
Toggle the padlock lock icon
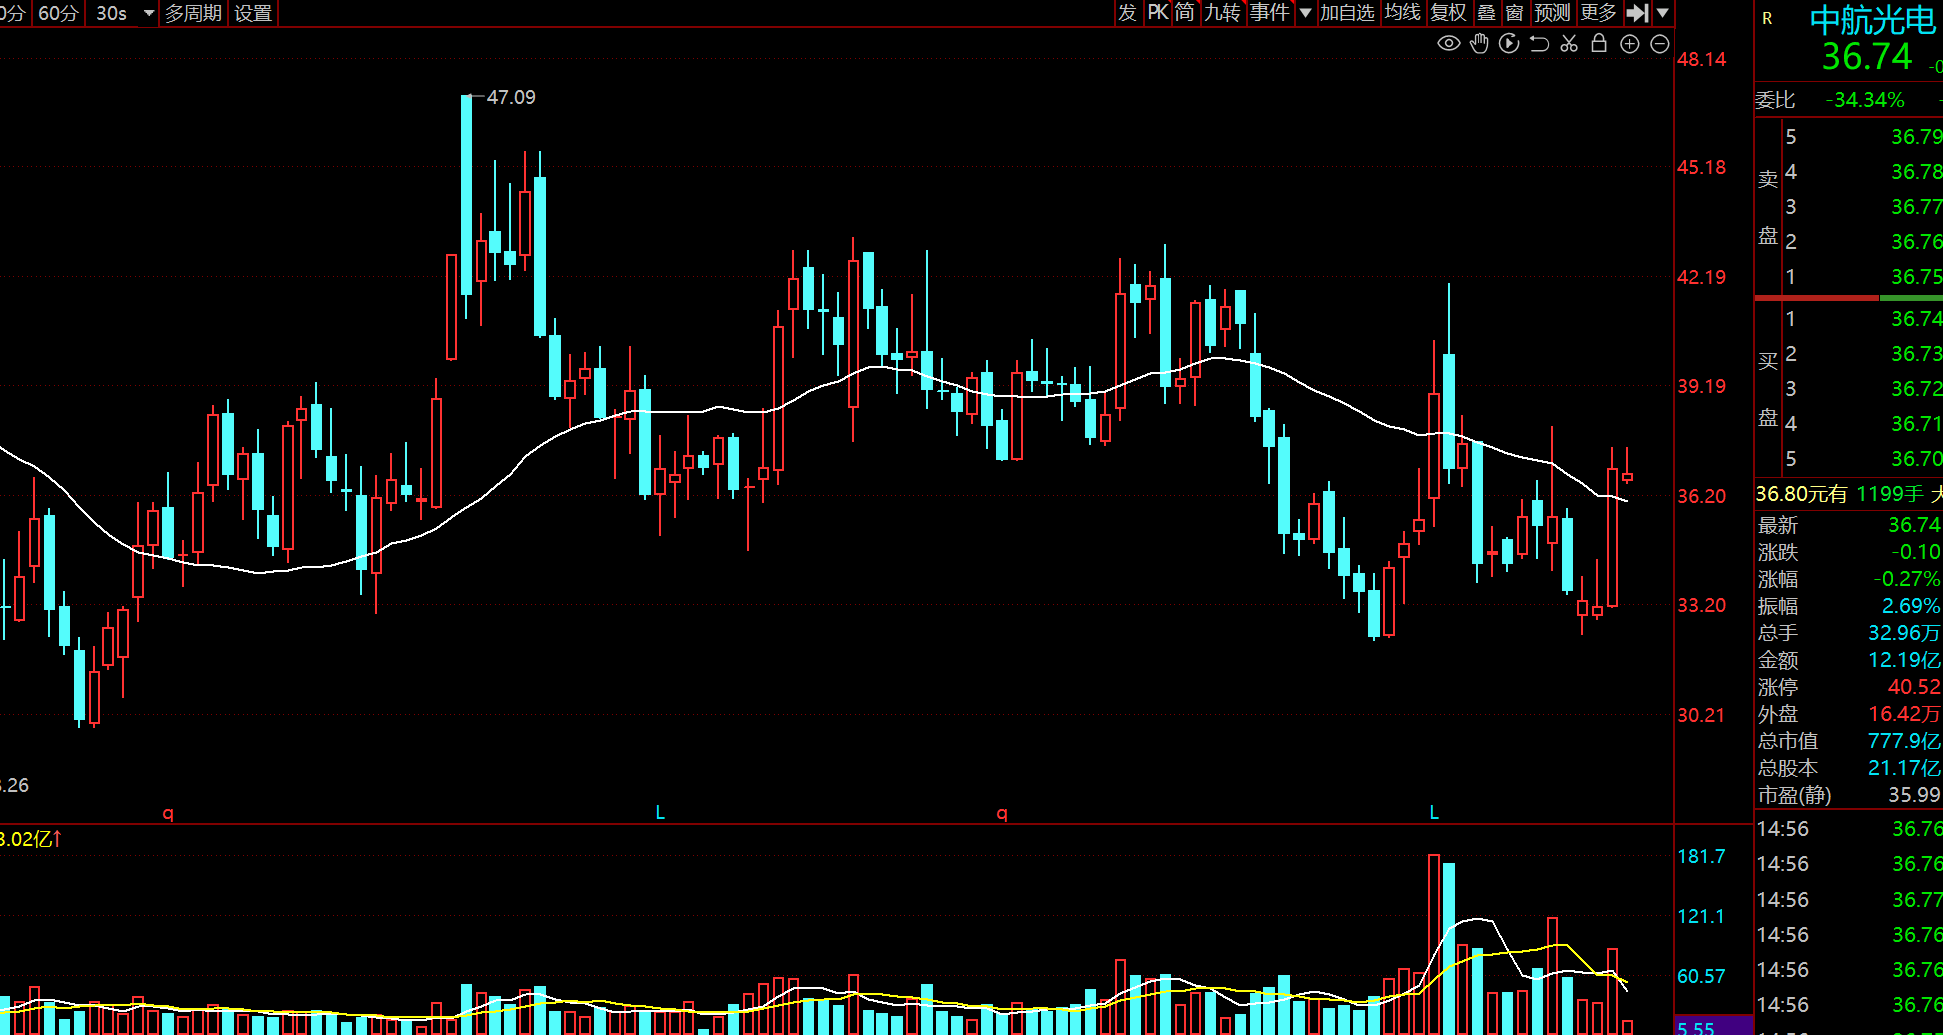1599,43
